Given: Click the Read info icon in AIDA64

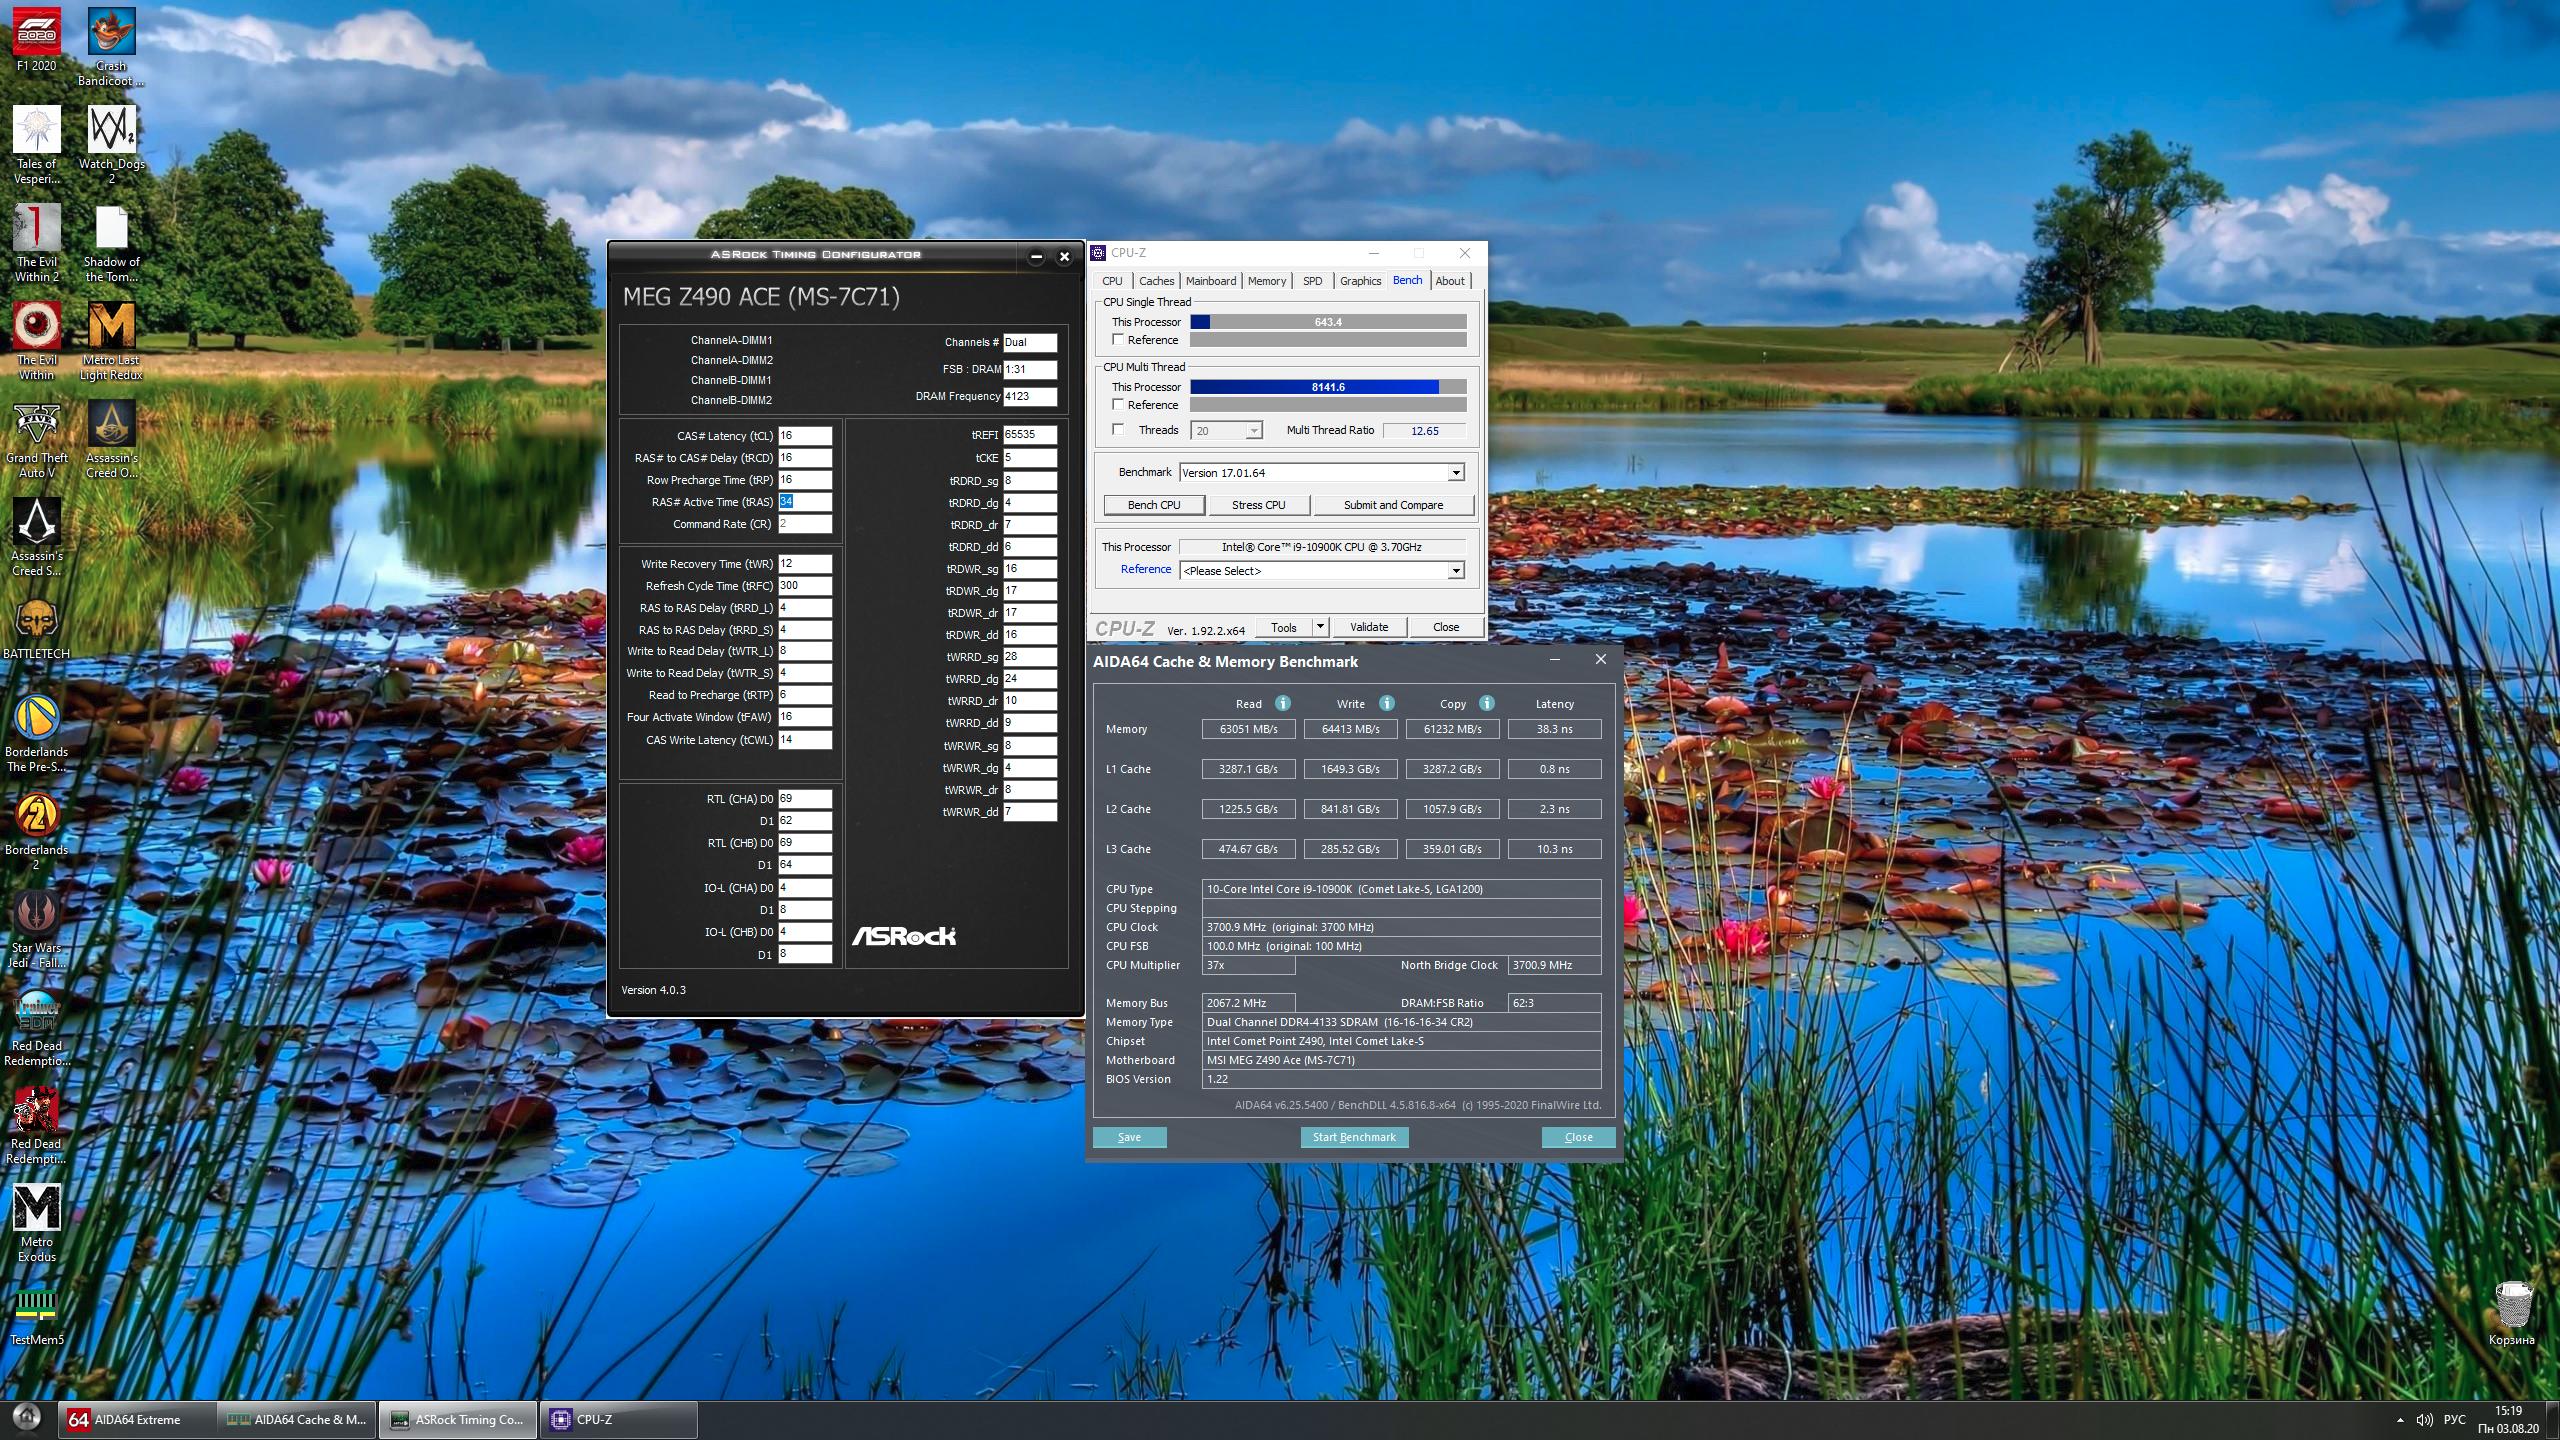Looking at the screenshot, I should 1283,703.
